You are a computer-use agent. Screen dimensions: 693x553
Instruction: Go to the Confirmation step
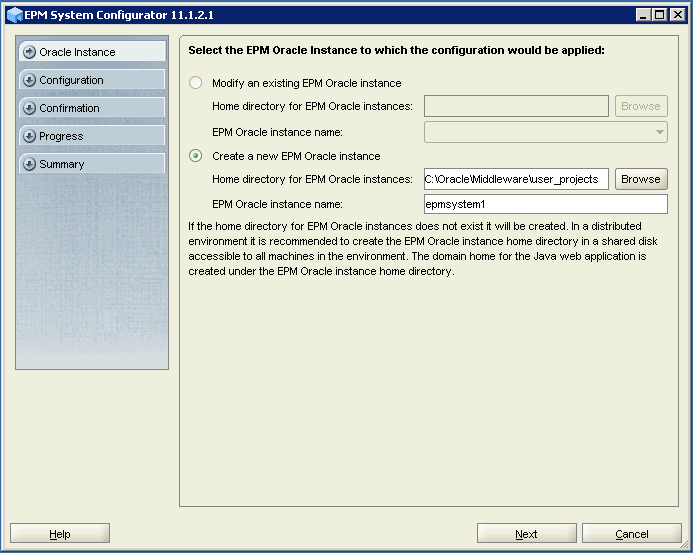click(x=92, y=108)
